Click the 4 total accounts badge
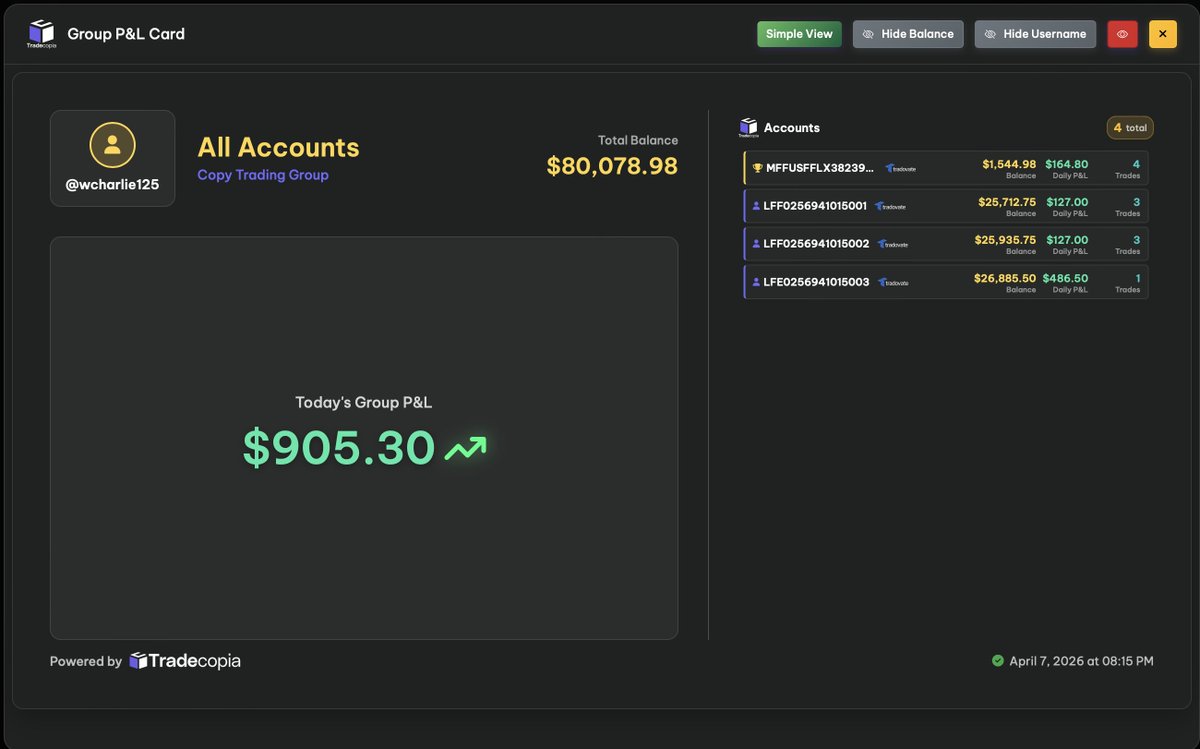 coord(1130,128)
